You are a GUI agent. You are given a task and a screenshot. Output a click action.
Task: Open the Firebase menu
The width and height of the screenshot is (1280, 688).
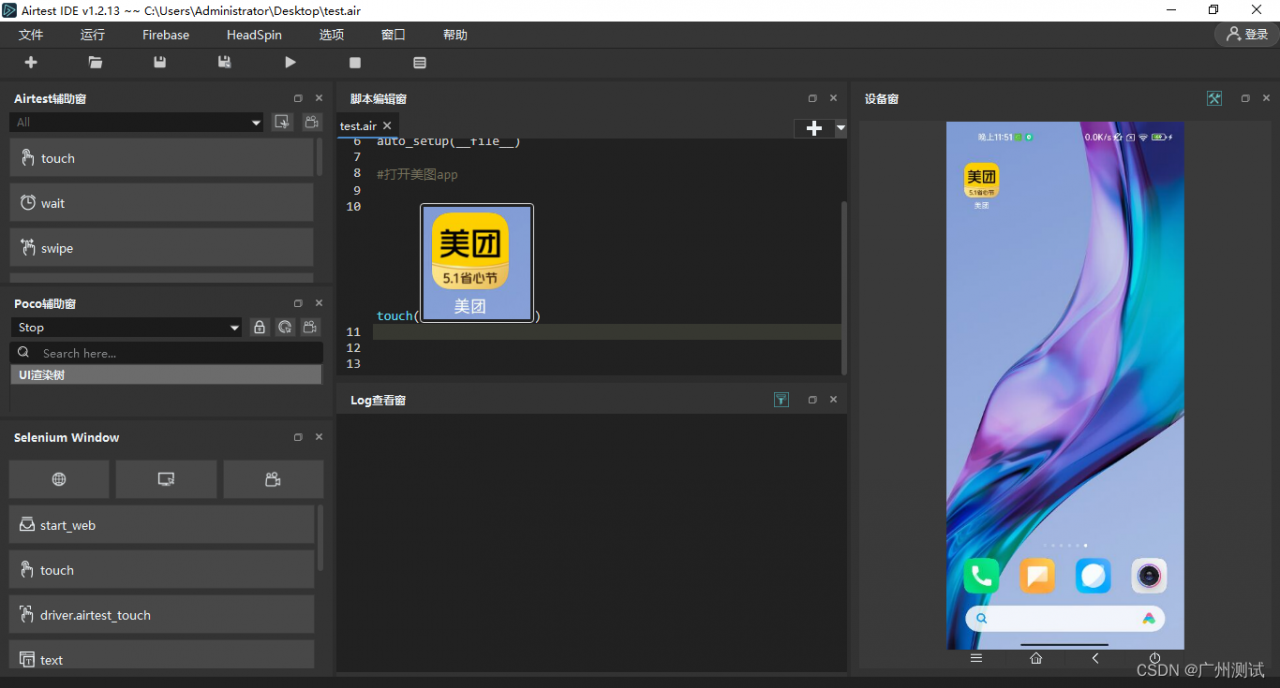(165, 34)
